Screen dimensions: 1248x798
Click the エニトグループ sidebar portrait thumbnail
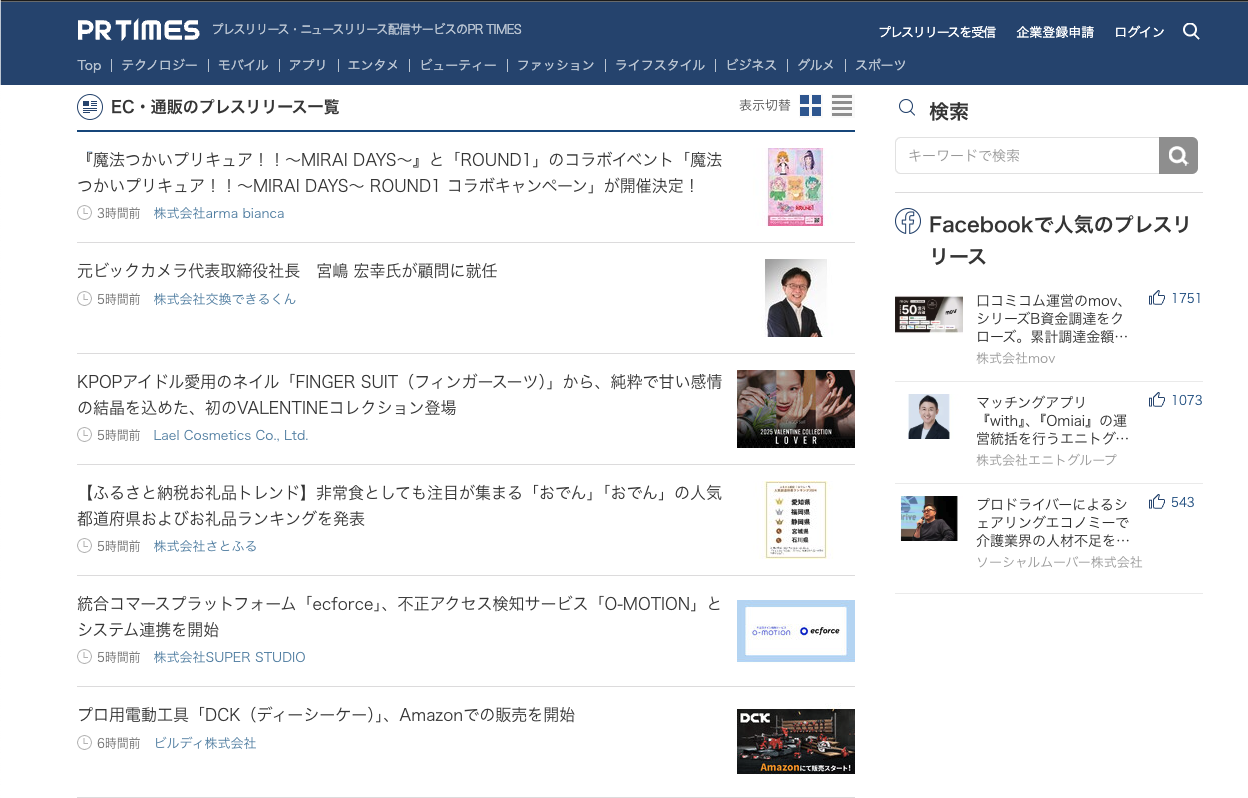(x=929, y=416)
